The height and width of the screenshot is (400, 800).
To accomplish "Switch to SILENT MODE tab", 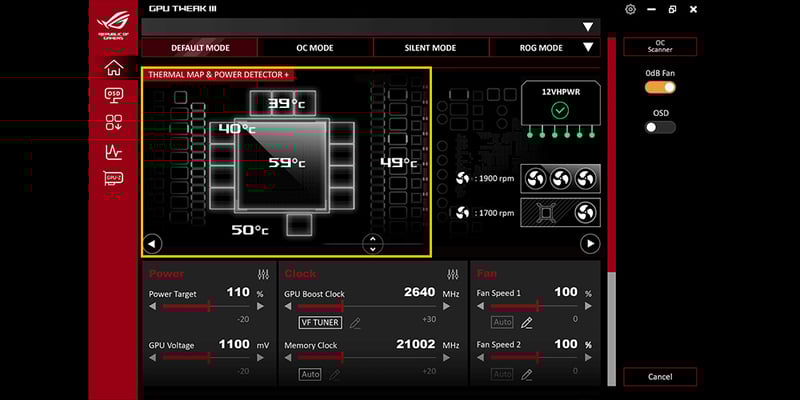I will 430,47.
